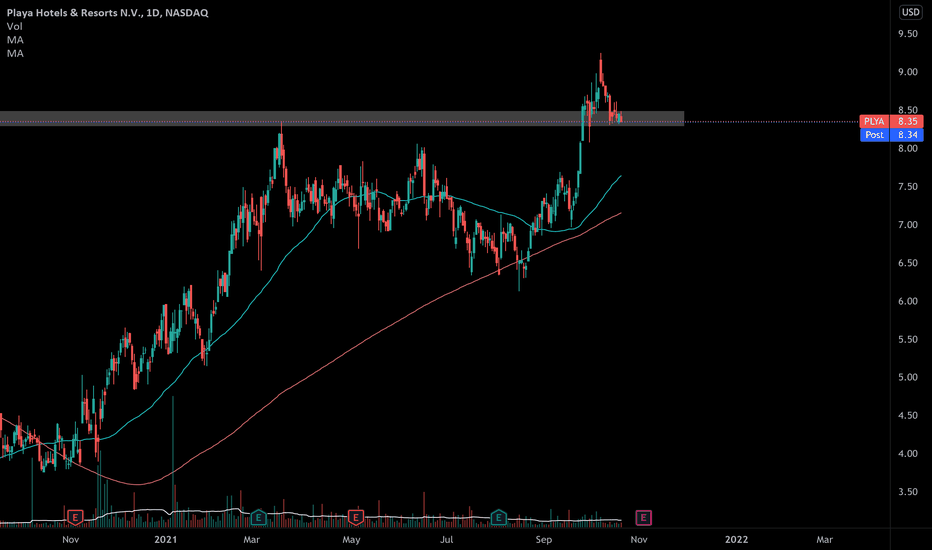Click the May label on time axis

click(351, 539)
